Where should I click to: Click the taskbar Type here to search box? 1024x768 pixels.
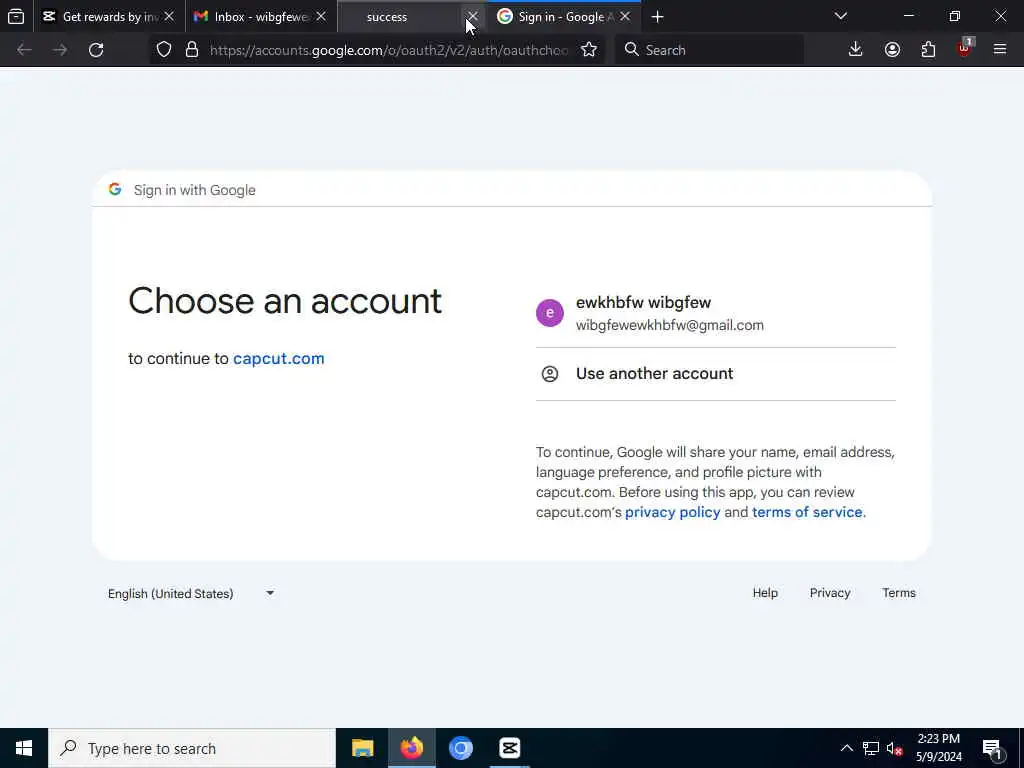pyautogui.click(x=192, y=748)
